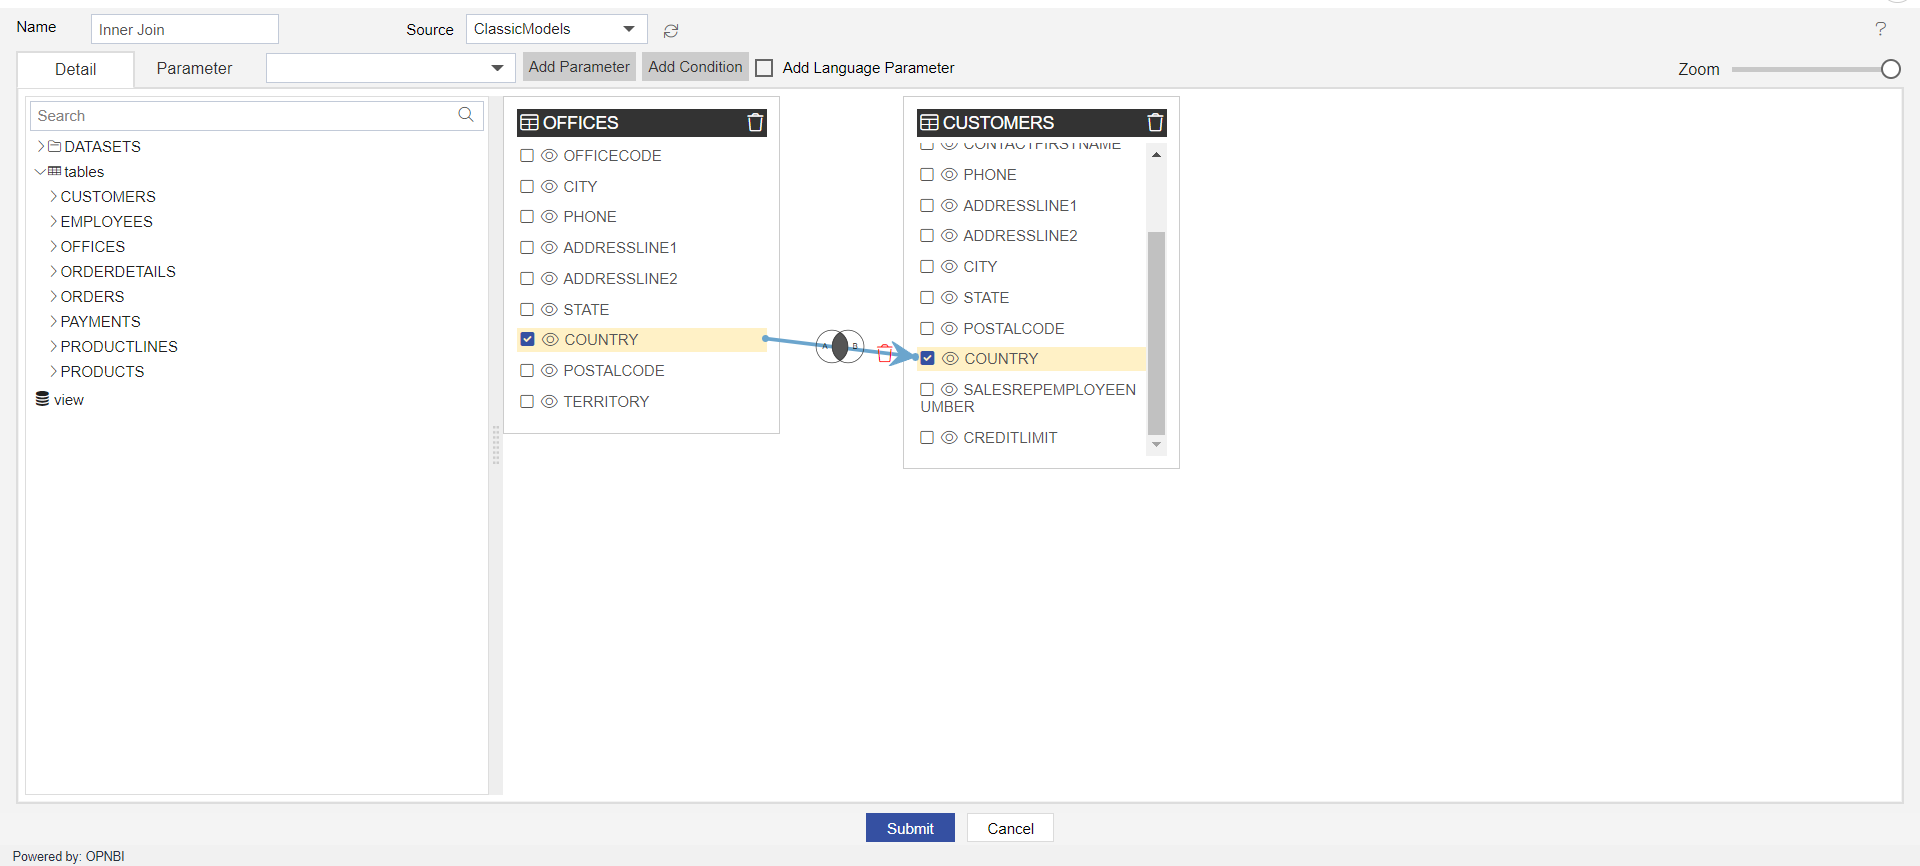Toggle eye icon for CUSTOMERS CITY

pos(949,267)
